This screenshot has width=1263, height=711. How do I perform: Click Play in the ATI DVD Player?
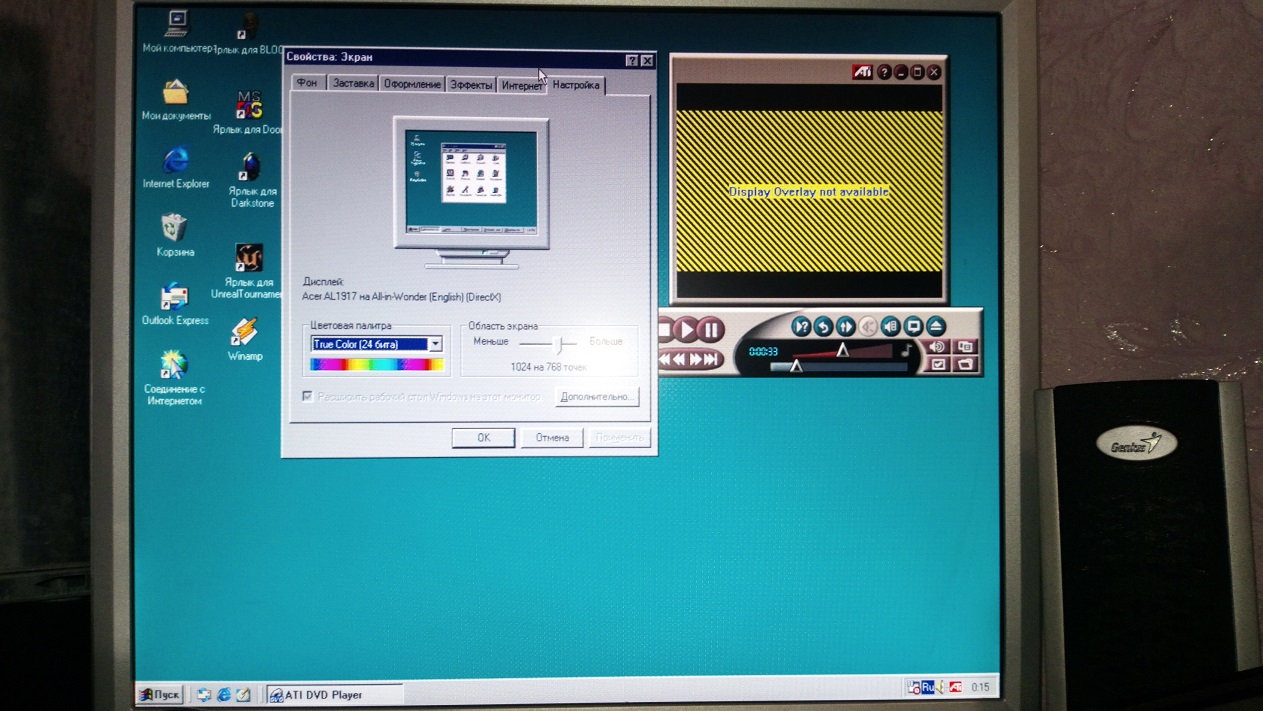[x=687, y=329]
